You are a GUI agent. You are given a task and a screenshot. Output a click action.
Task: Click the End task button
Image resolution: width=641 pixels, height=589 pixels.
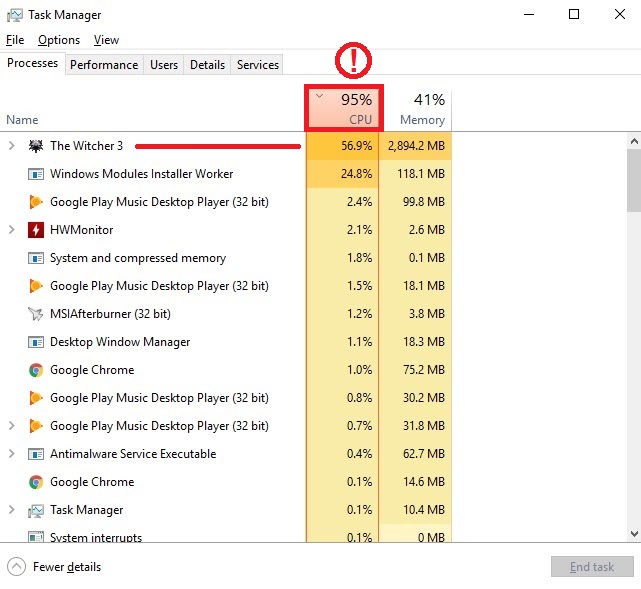592,567
